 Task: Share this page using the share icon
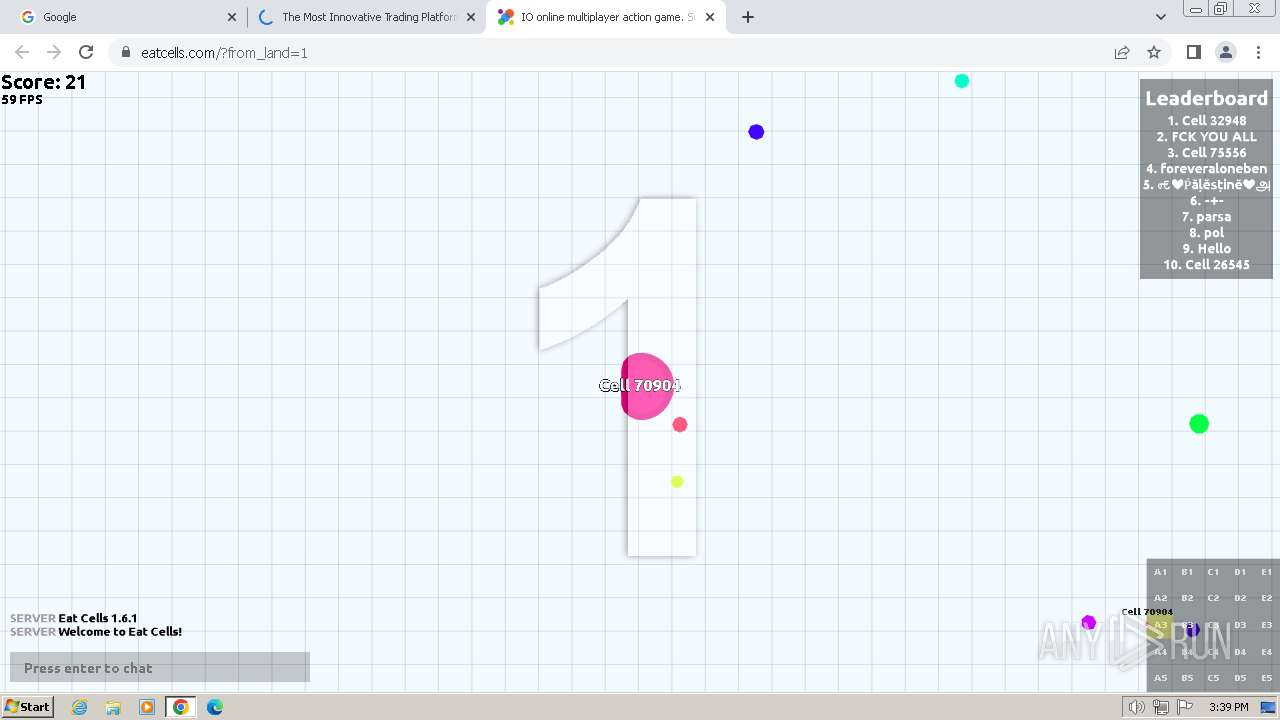coord(1122,52)
